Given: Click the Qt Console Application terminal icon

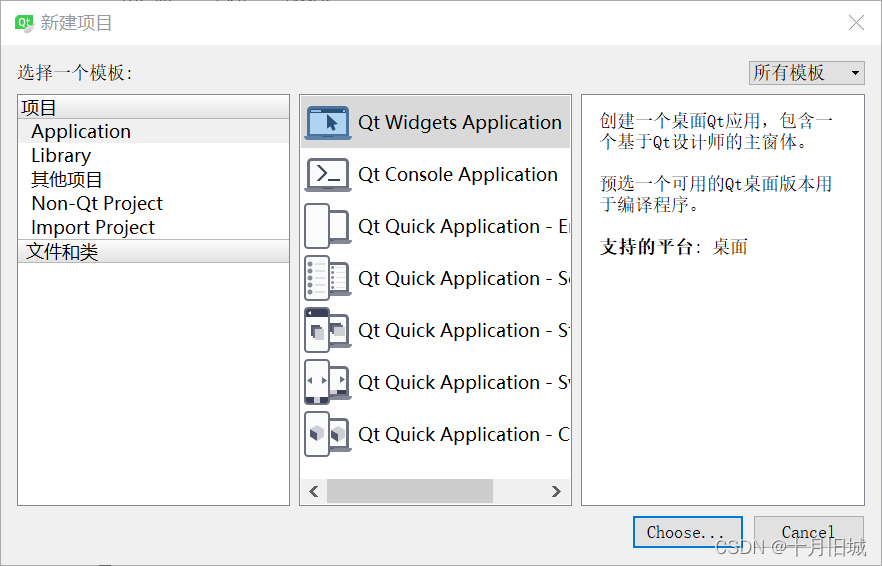Looking at the screenshot, I should [328, 174].
